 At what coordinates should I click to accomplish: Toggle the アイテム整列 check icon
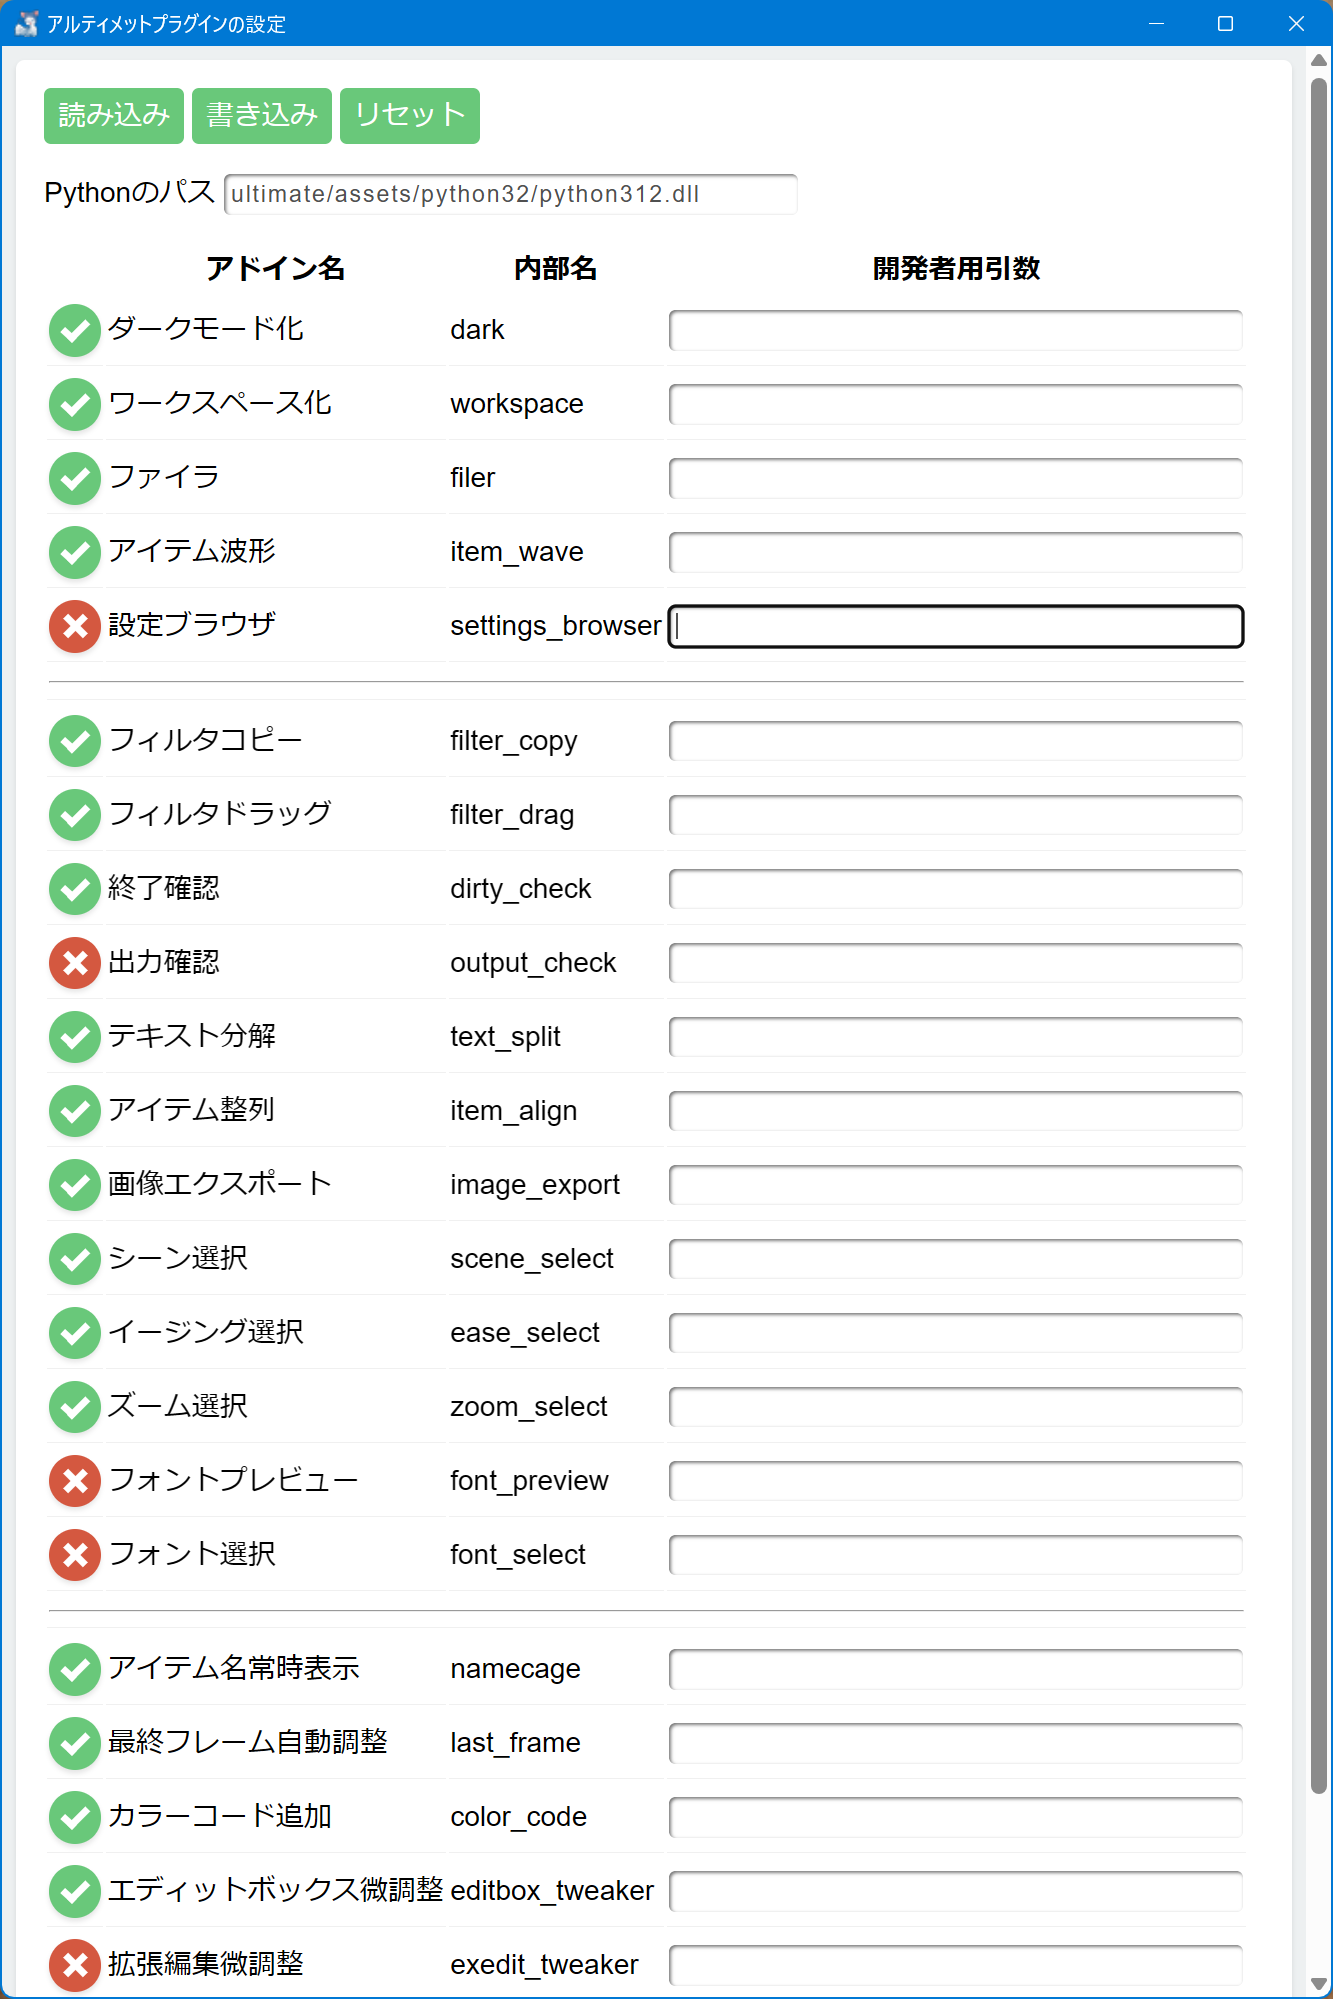click(x=75, y=1111)
